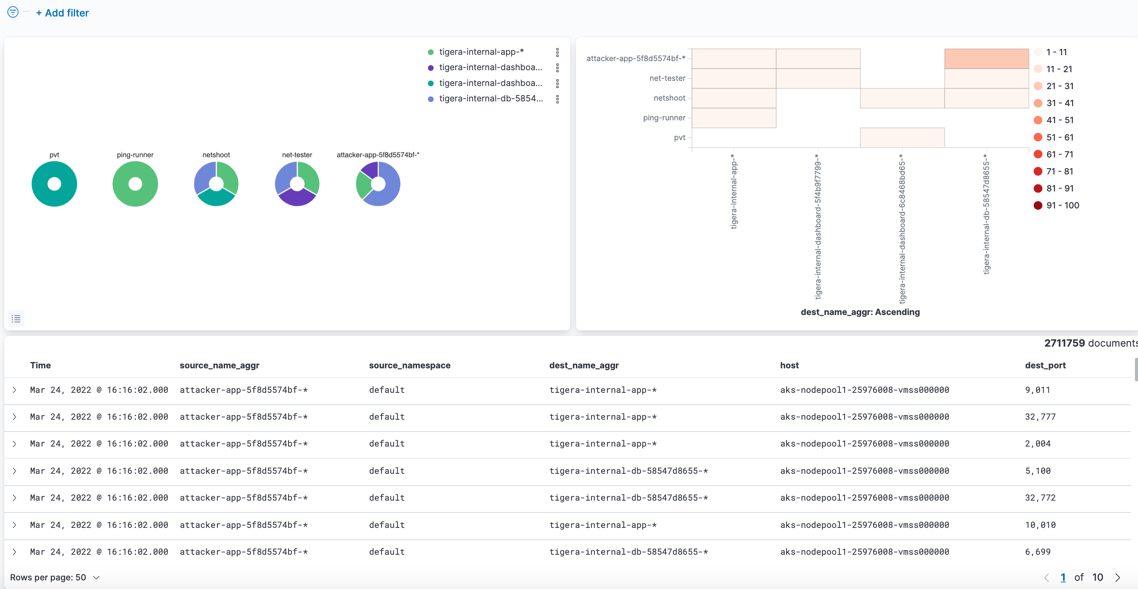
Task: Expand the row with dest_port 5,100
Action: [14, 471]
